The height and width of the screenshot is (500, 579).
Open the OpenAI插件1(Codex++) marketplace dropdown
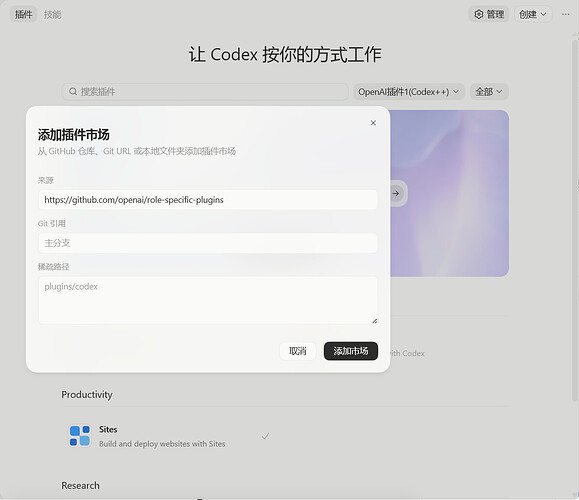[408, 92]
